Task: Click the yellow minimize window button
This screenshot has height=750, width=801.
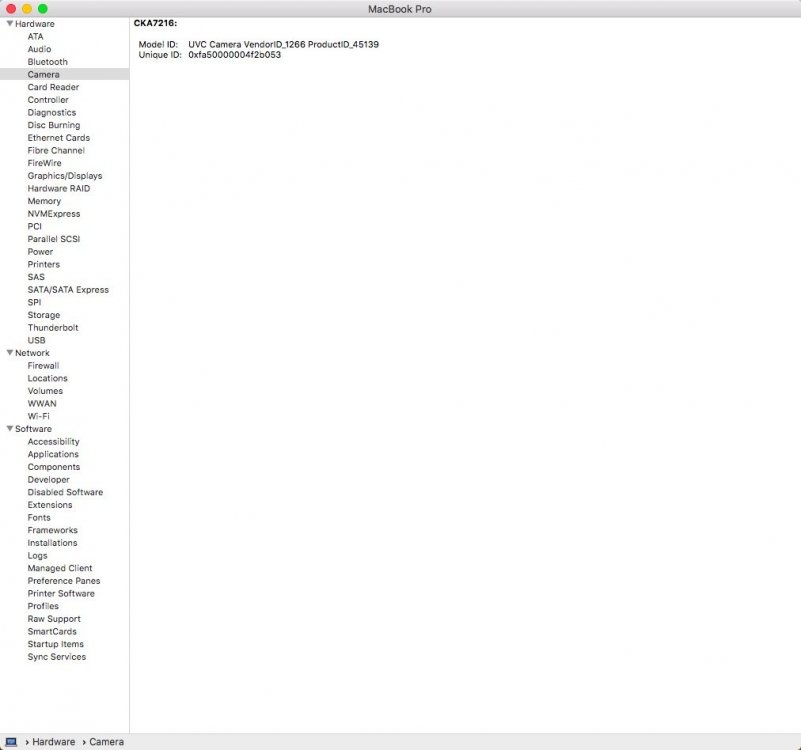Action: point(27,9)
